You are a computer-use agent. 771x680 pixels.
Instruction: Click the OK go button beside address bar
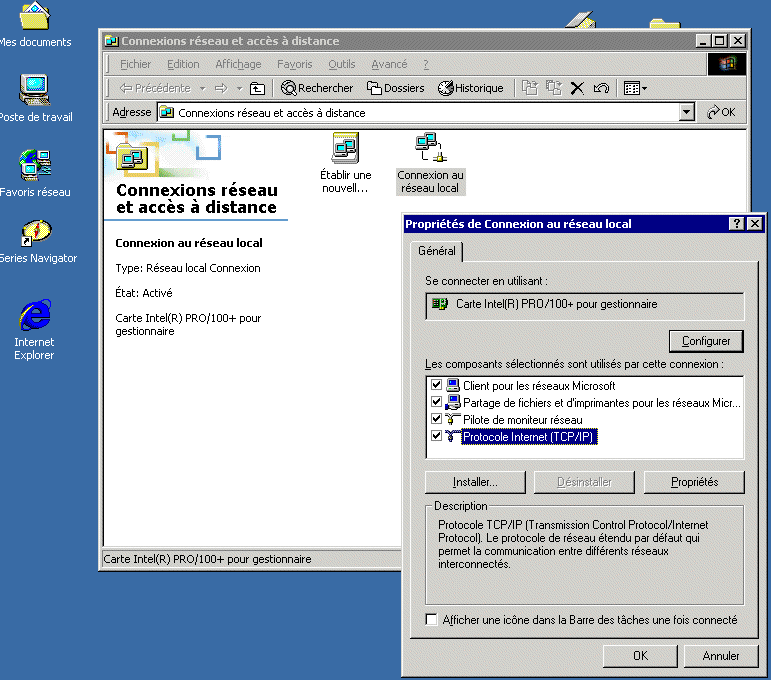[x=721, y=113]
